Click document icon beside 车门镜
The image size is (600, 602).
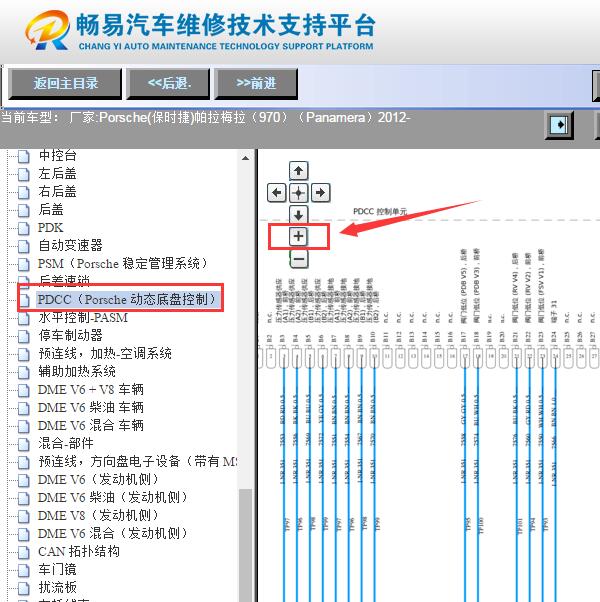point(23,570)
